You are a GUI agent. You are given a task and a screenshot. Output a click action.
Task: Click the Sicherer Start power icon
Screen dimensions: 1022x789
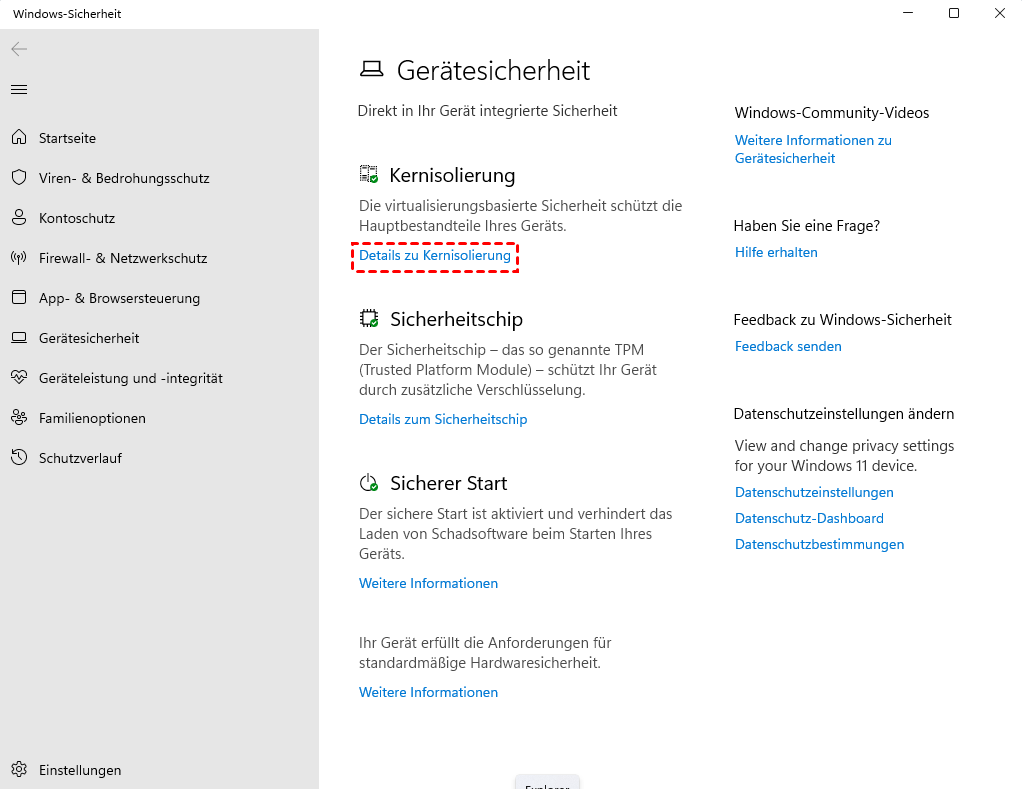click(369, 483)
